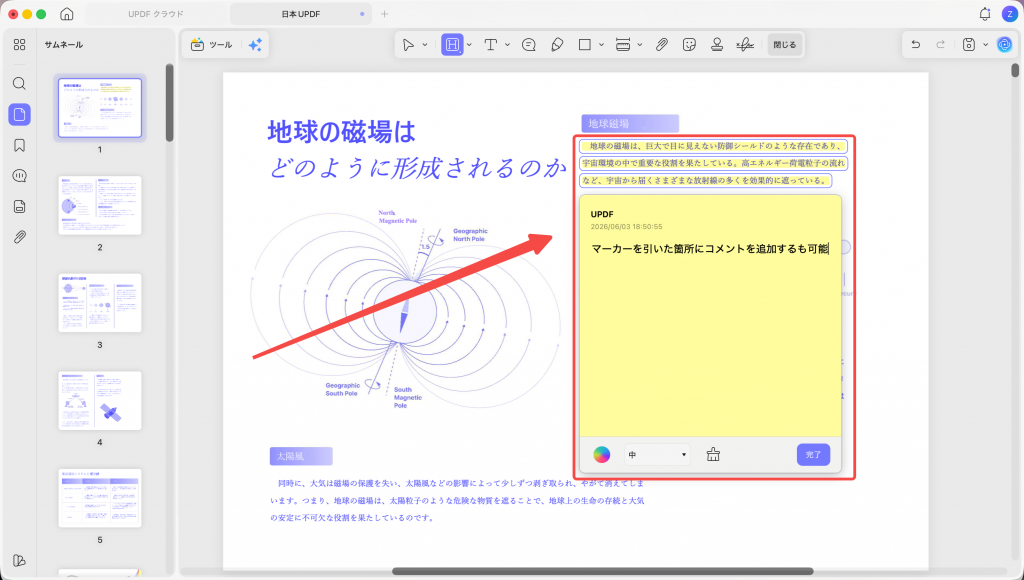The width and height of the screenshot is (1024, 580).
Task: Select the sticky note comment tool
Action: 529,44
